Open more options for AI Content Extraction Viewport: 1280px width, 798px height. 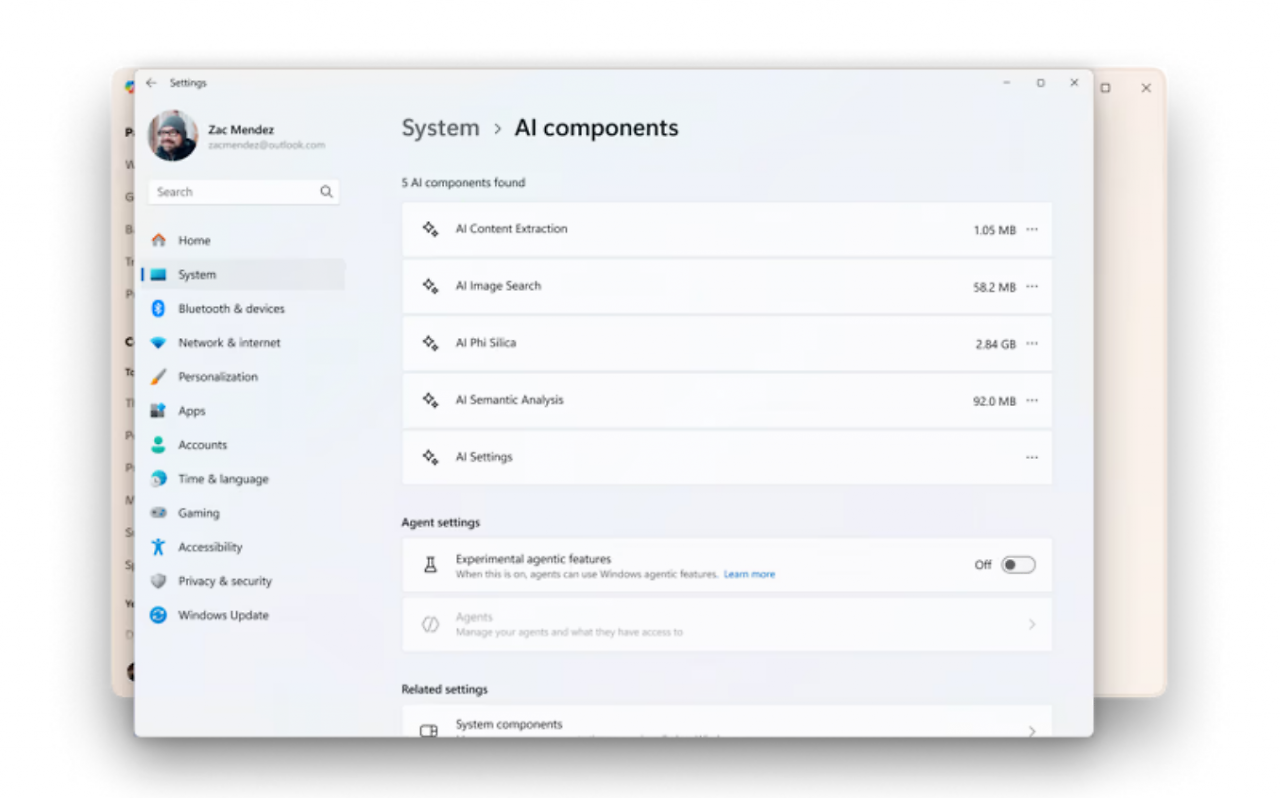tap(1032, 229)
